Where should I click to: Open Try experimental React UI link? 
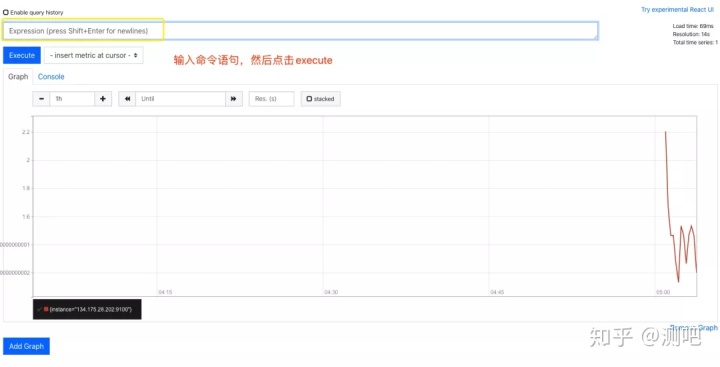[x=677, y=10]
